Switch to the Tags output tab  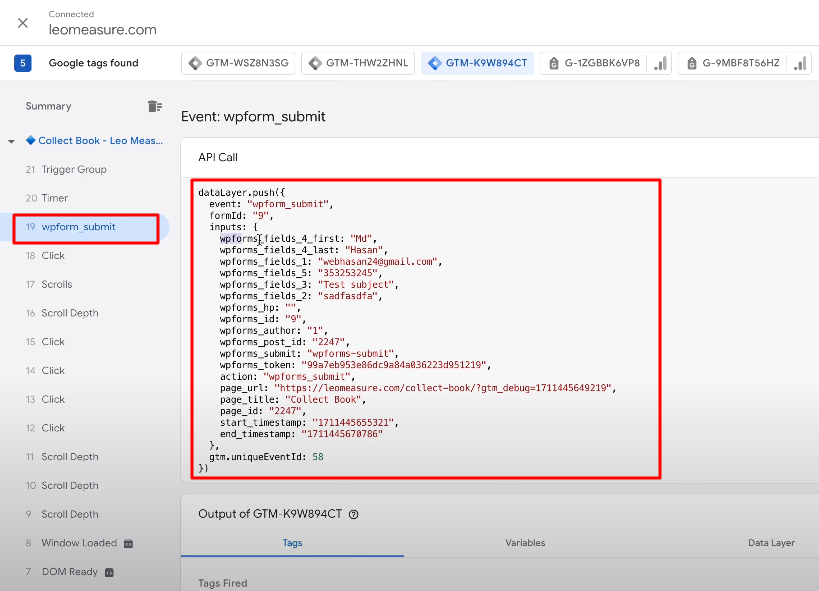click(292, 543)
